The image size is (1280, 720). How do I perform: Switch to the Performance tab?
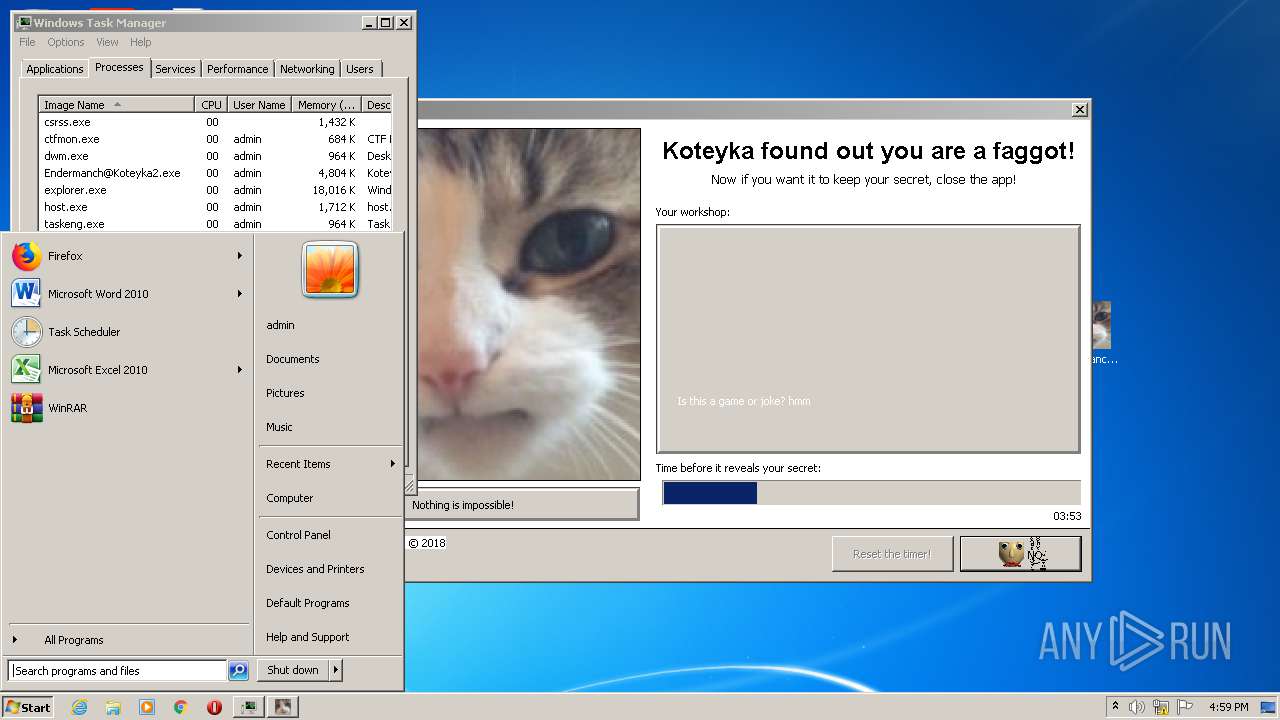click(x=238, y=69)
